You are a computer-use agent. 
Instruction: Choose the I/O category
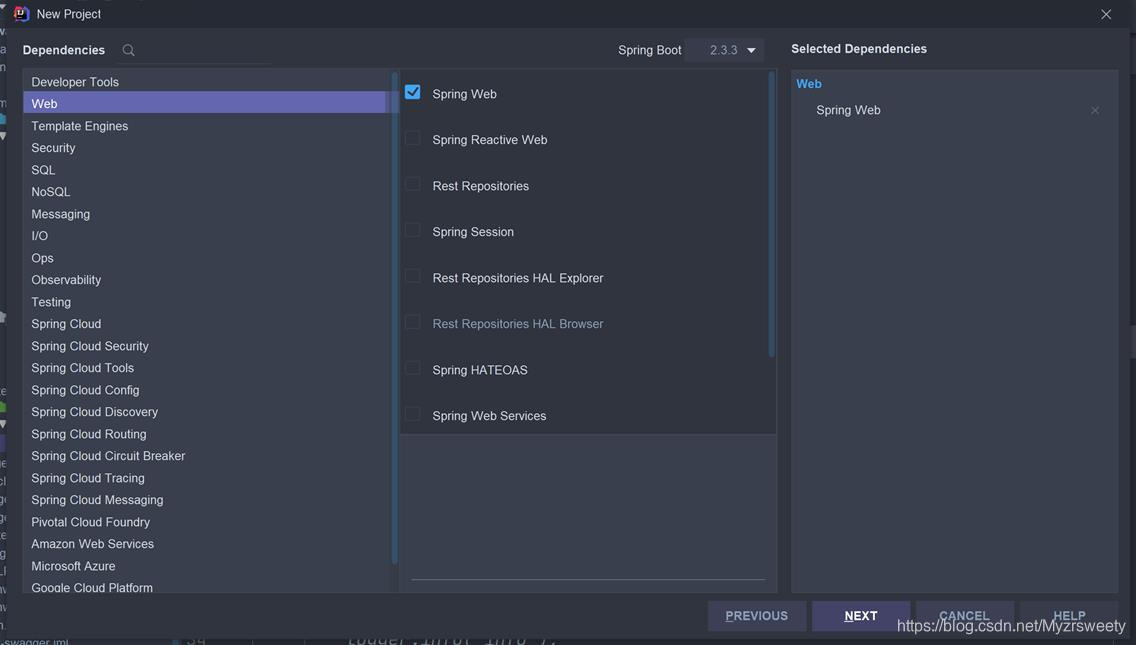tap(206, 236)
